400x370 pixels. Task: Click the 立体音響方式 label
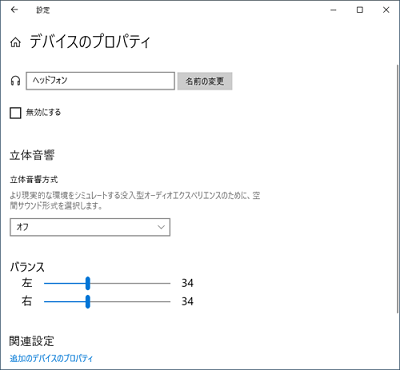click(34, 180)
